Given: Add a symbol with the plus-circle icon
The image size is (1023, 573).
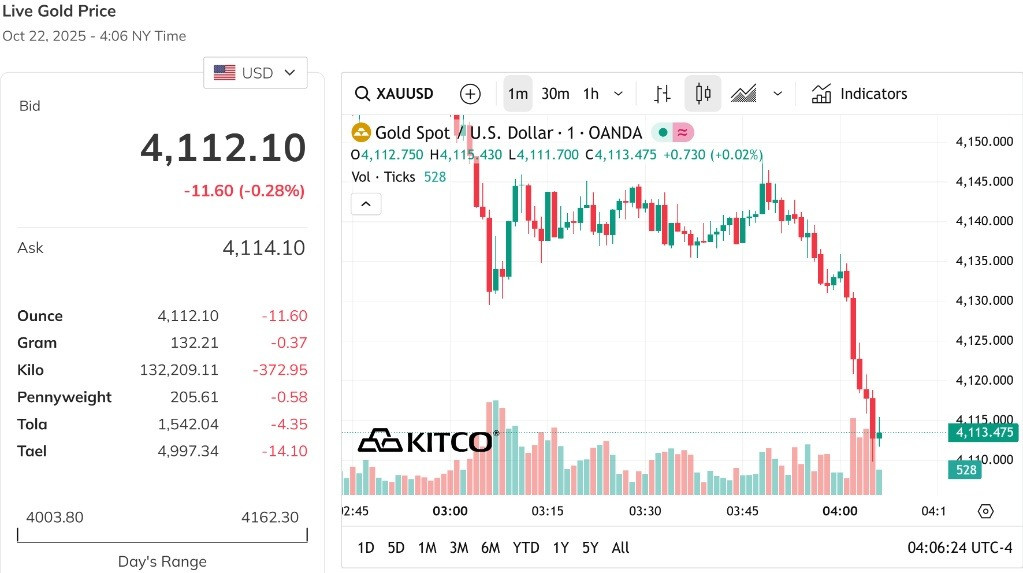Looking at the screenshot, I should [470, 94].
